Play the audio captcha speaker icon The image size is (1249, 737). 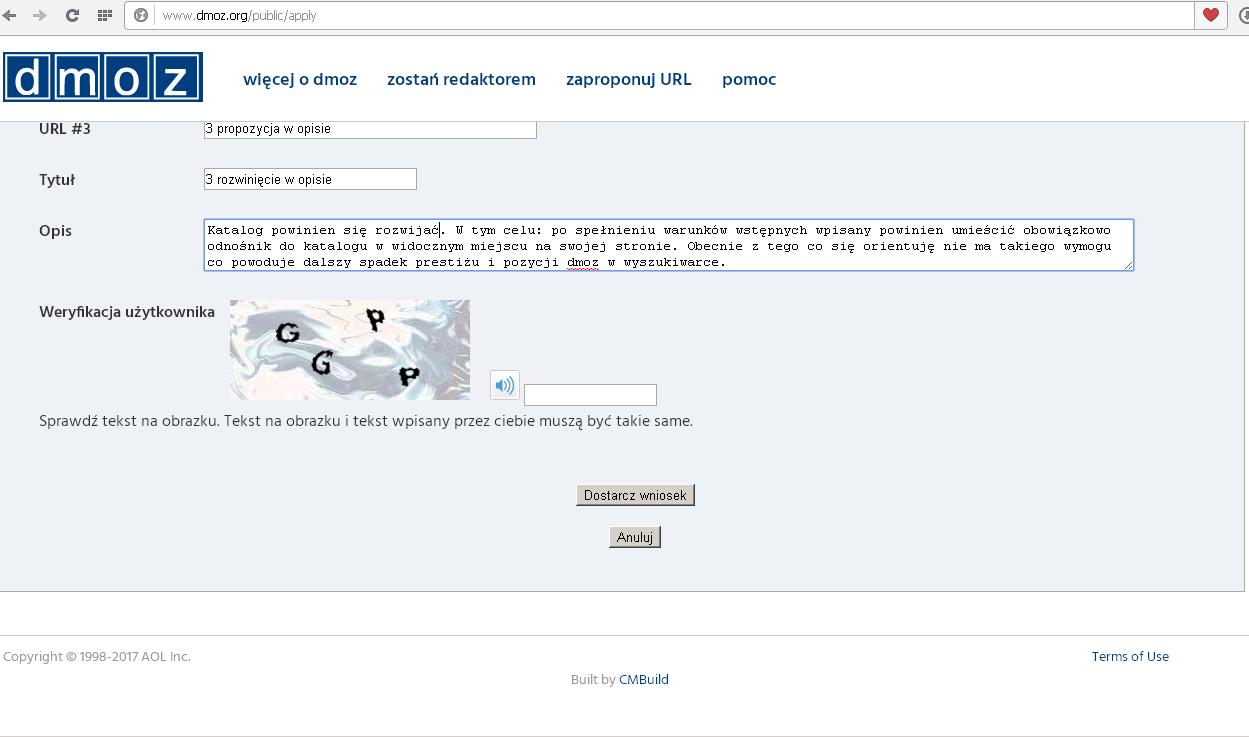click(x=505, y=385)
